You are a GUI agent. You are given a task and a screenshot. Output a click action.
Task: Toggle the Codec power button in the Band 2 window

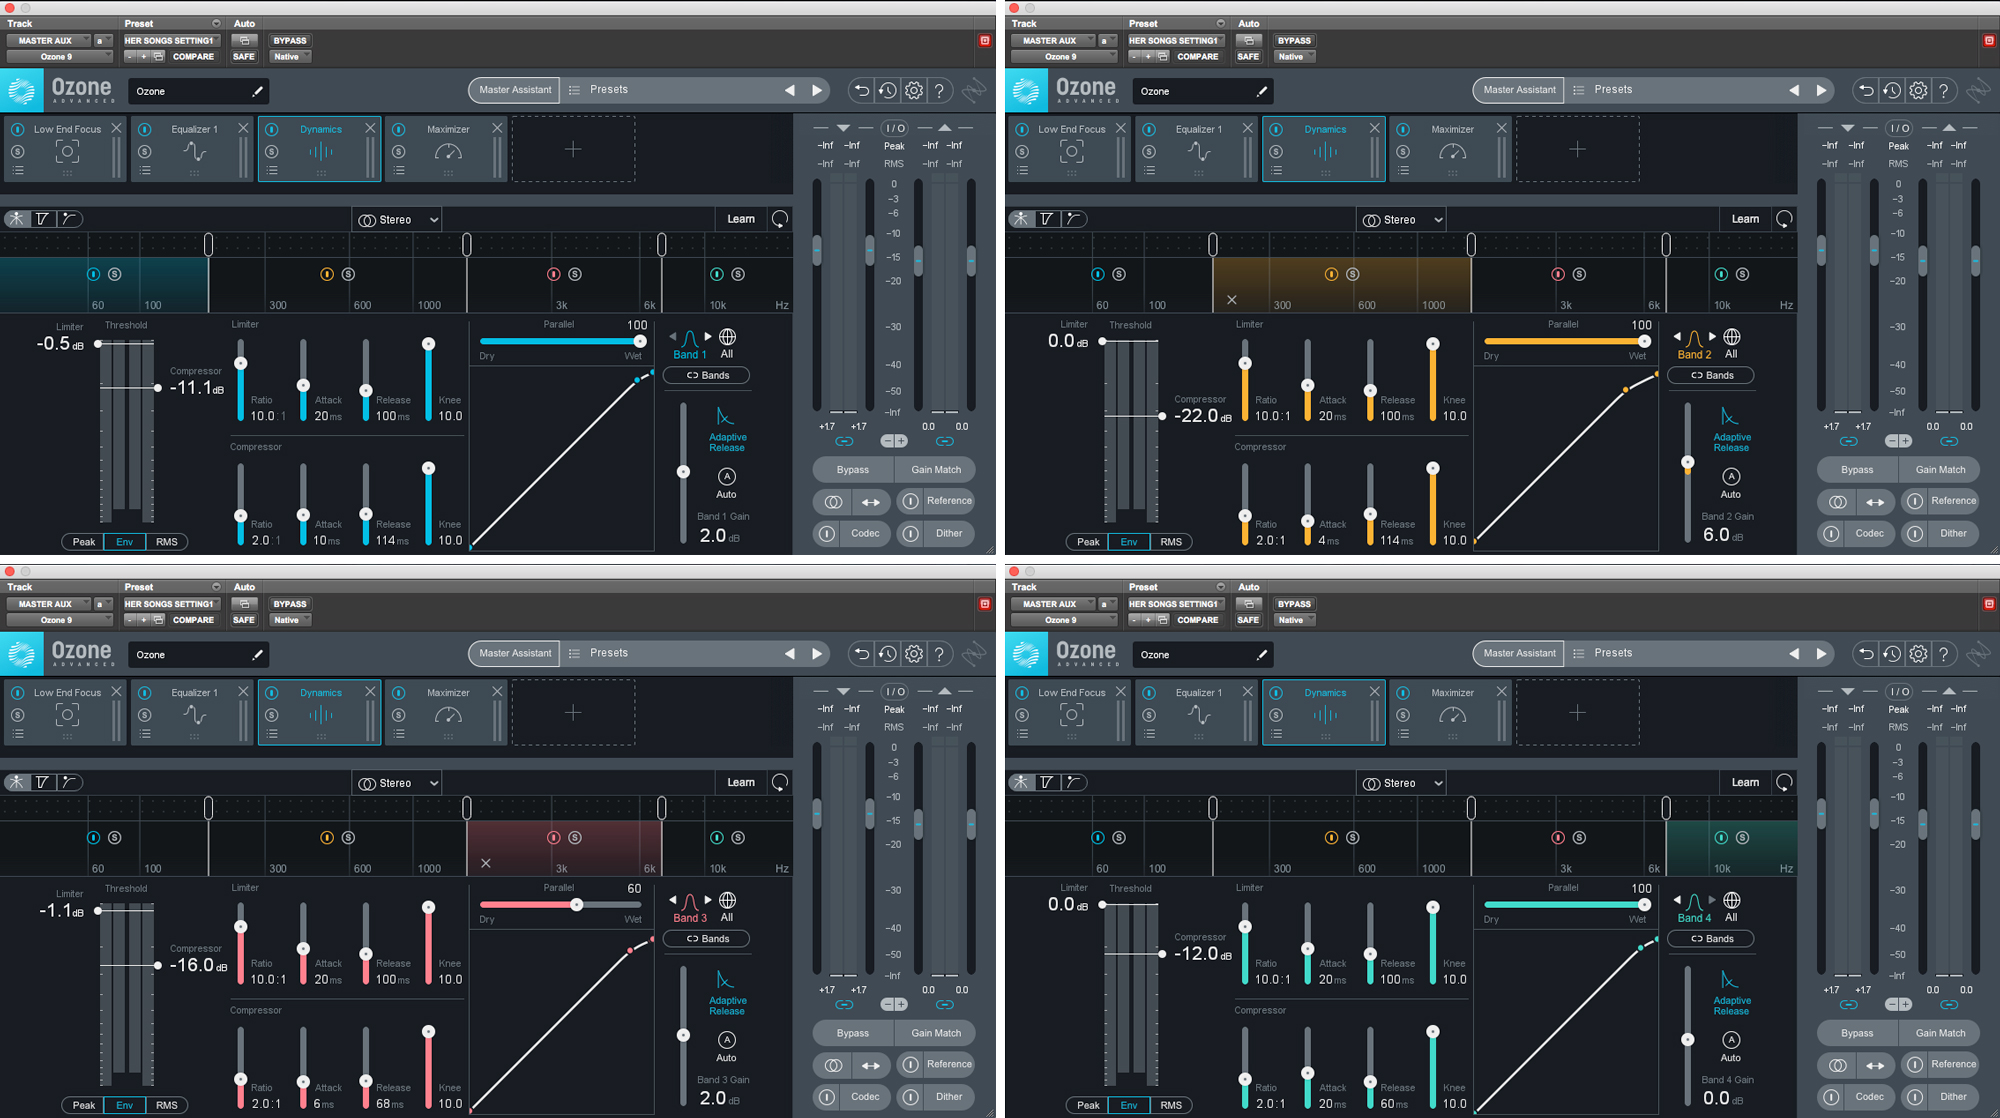tap(1831, 534)
